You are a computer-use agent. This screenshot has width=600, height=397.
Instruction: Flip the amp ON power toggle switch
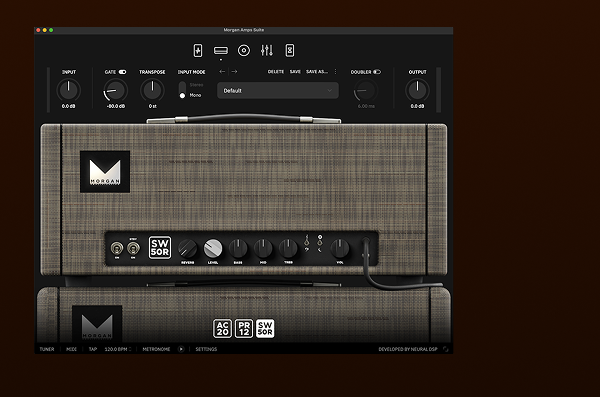[x=117, y=249]
